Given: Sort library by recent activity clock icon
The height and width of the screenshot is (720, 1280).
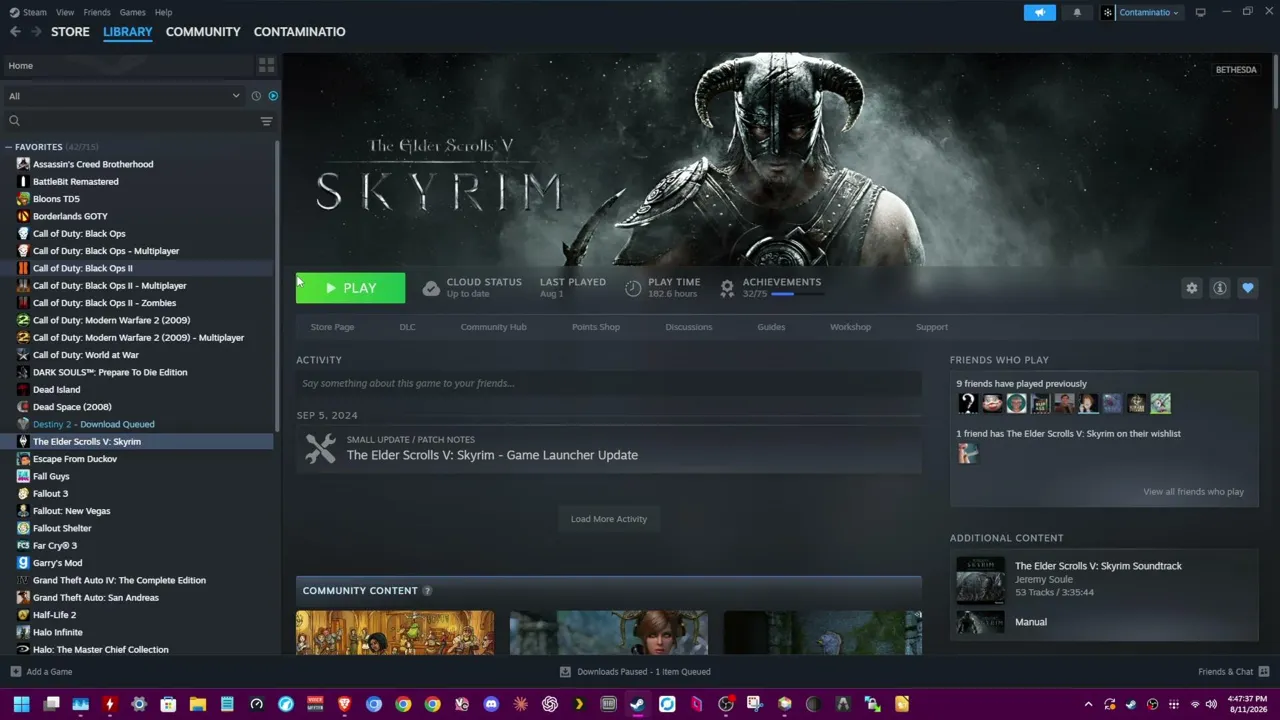Looking at the screenshot, I should (x=256, y=96).
